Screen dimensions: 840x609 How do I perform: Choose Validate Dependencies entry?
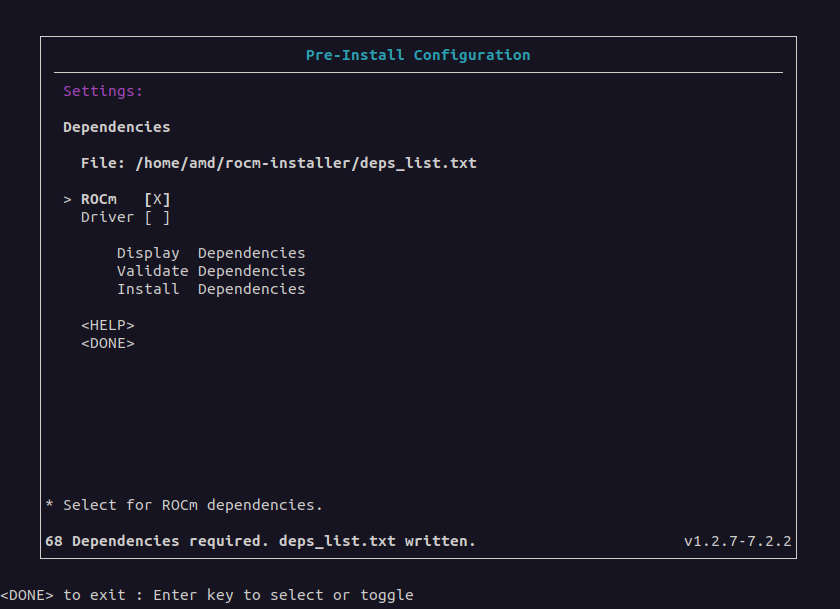coord(210,271)
